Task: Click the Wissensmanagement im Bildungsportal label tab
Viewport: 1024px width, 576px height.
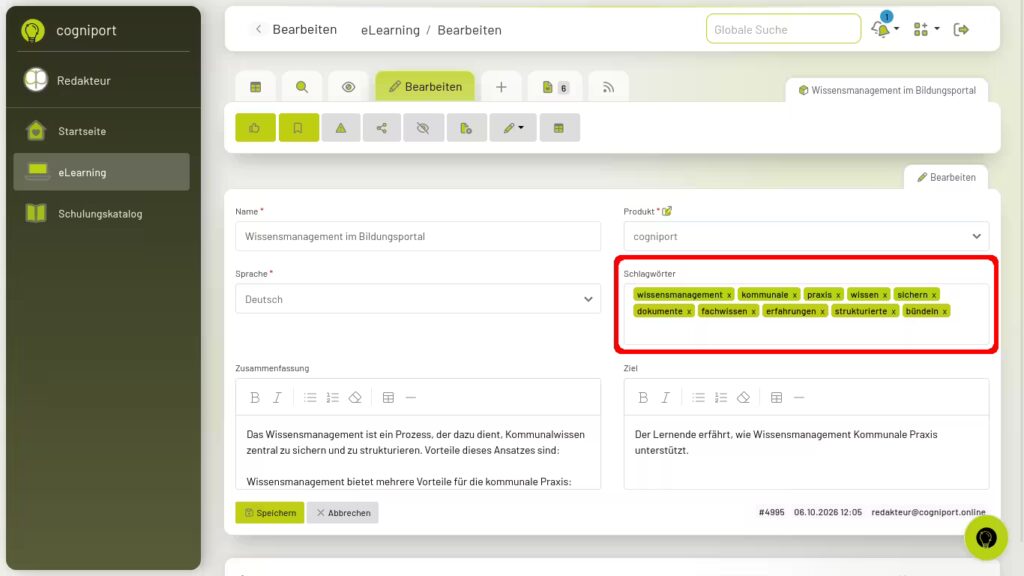Action: (x=887, y=90)
